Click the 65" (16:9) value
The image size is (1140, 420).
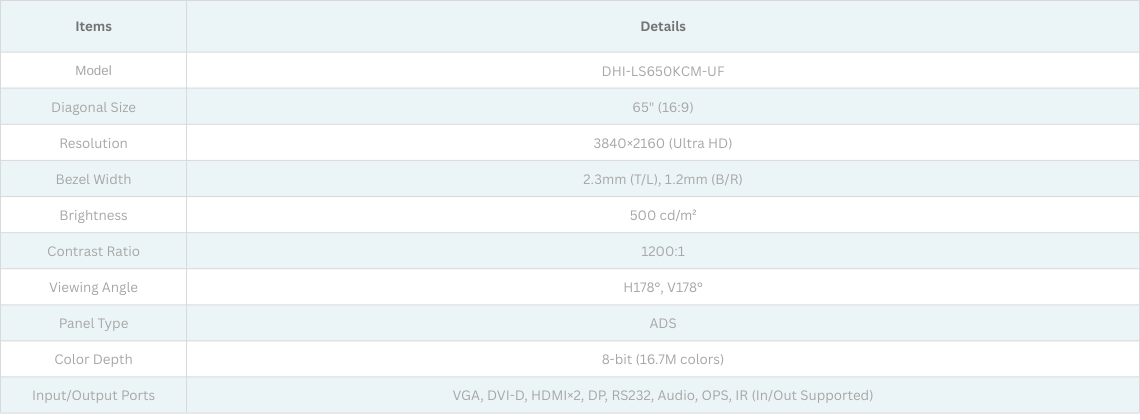pos(662,107)
